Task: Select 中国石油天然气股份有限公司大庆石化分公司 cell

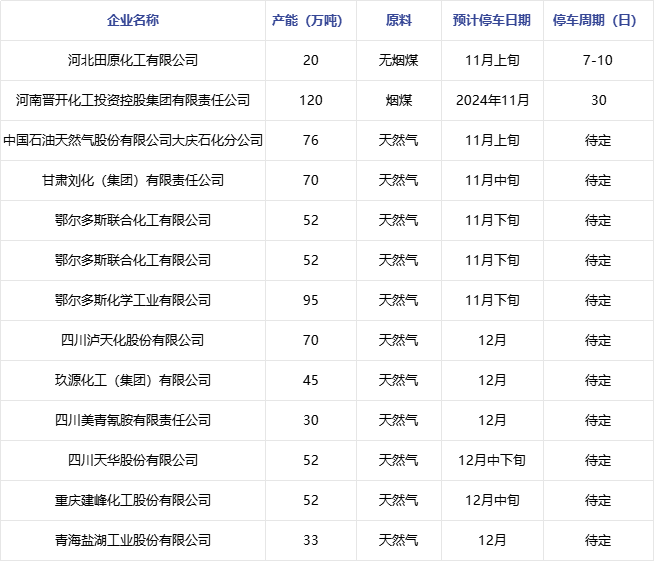Action: (133, 140)
